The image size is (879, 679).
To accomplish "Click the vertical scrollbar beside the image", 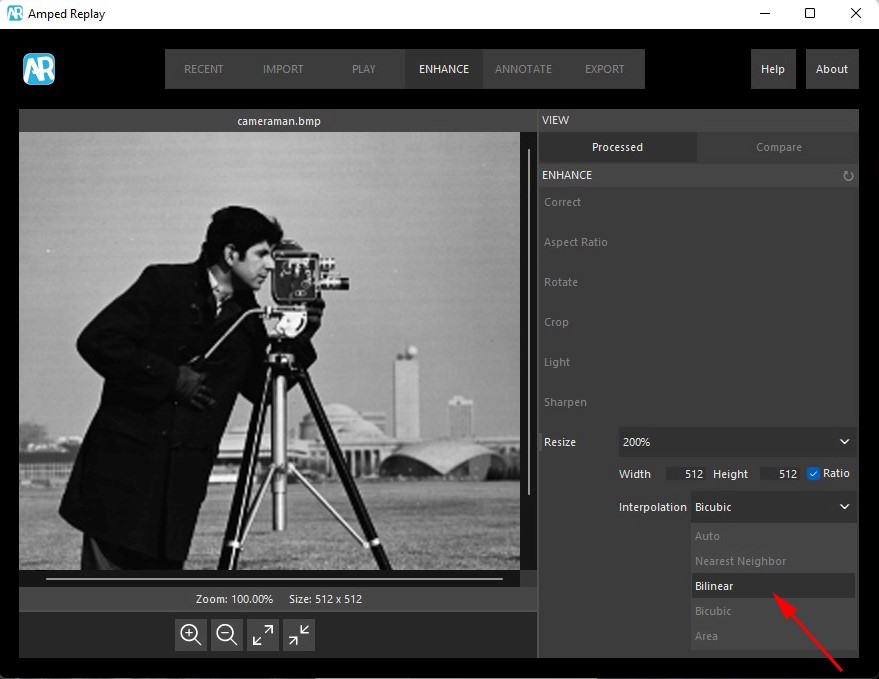I will 529,320.
